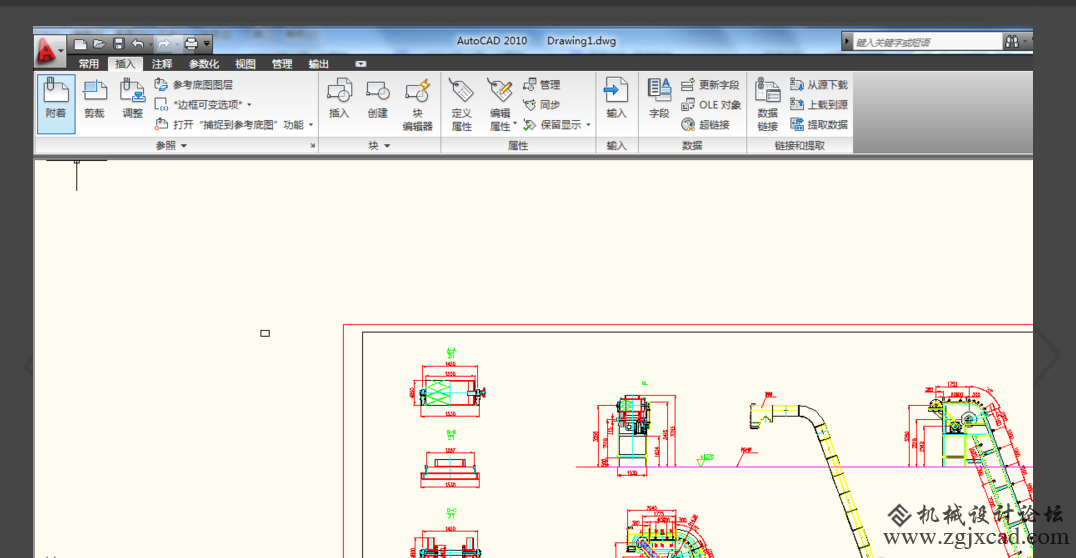Expand the 参照 panel title

pyautogui.click(x=172, y=146)
